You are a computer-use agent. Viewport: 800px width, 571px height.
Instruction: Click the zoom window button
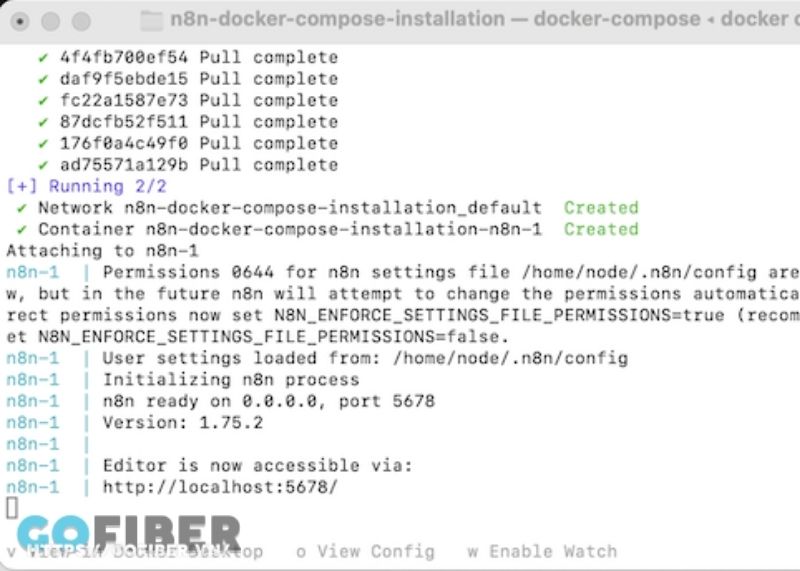click(81, 21)
